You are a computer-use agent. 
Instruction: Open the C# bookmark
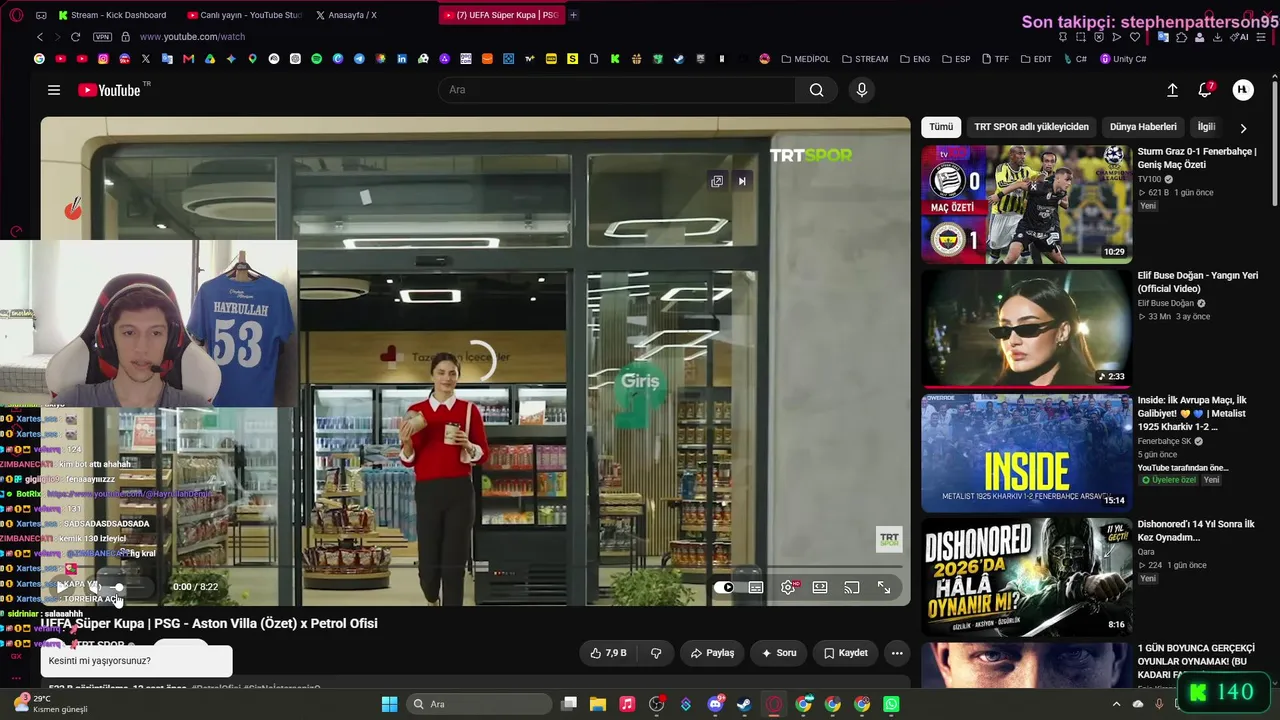click(x=1075, y=59)
